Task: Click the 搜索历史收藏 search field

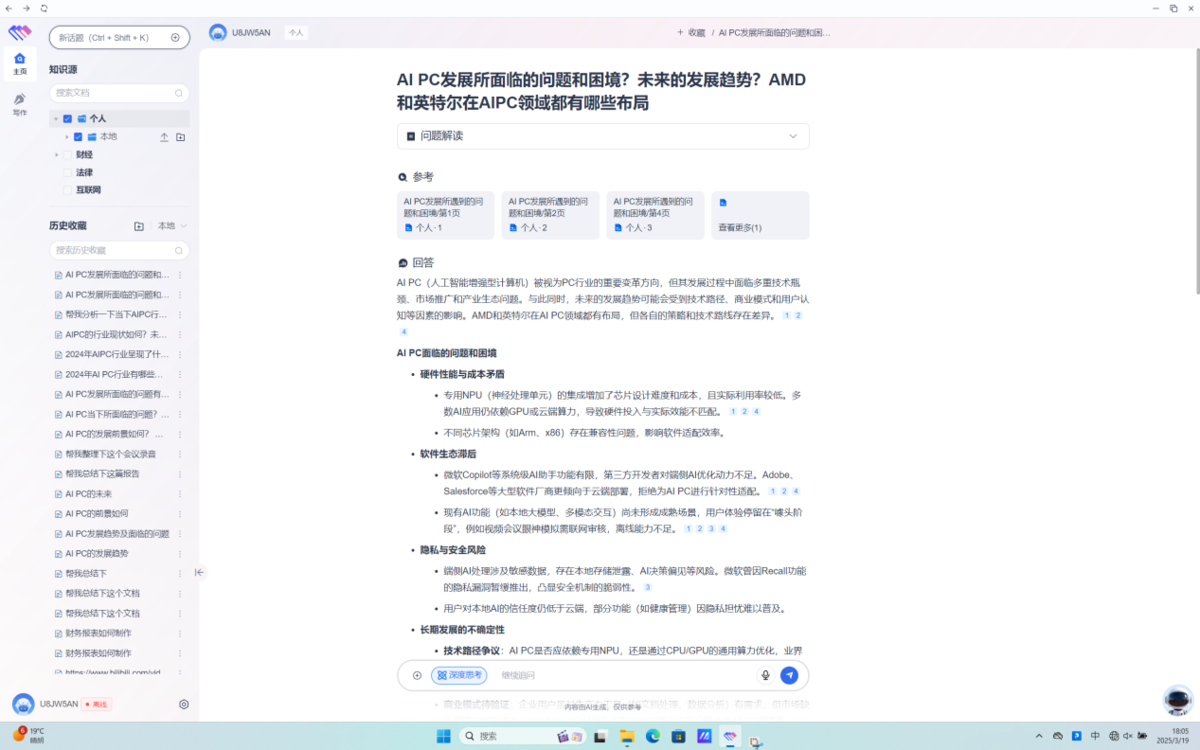Action: tap(119, 250)
